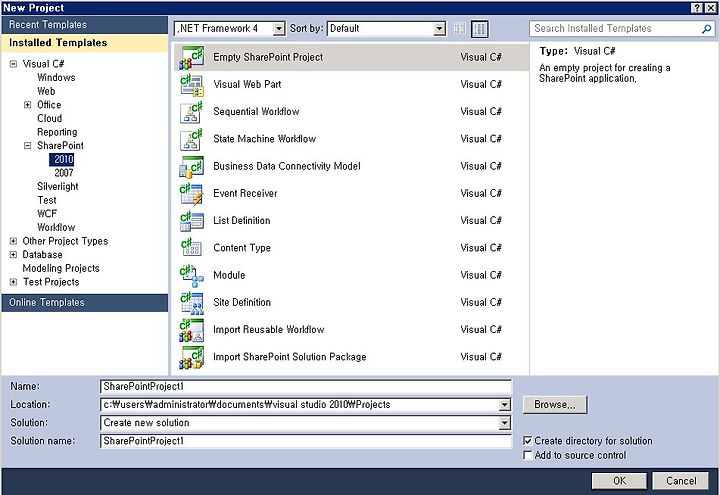Expand the Office tree node
Screen dimensions: 720x495
pos(28,105)
